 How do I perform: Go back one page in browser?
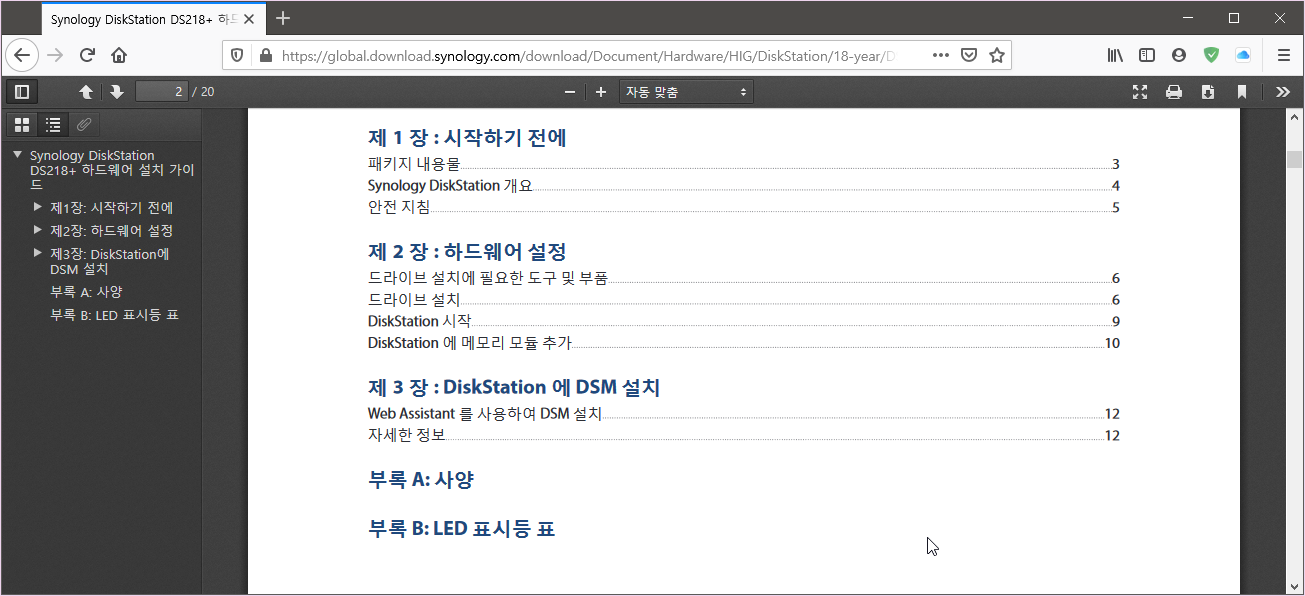click(x=23, y=55)
